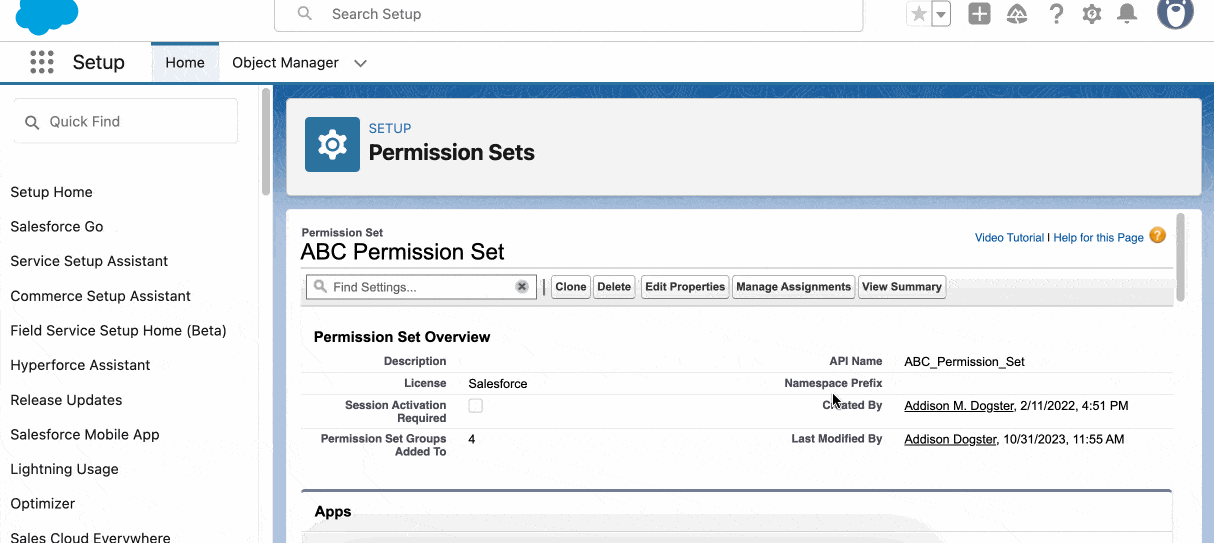Viewport: 1214px width, 543px height.
Task: Click the Find Settings magnifier icon
Action: point(320,287)
